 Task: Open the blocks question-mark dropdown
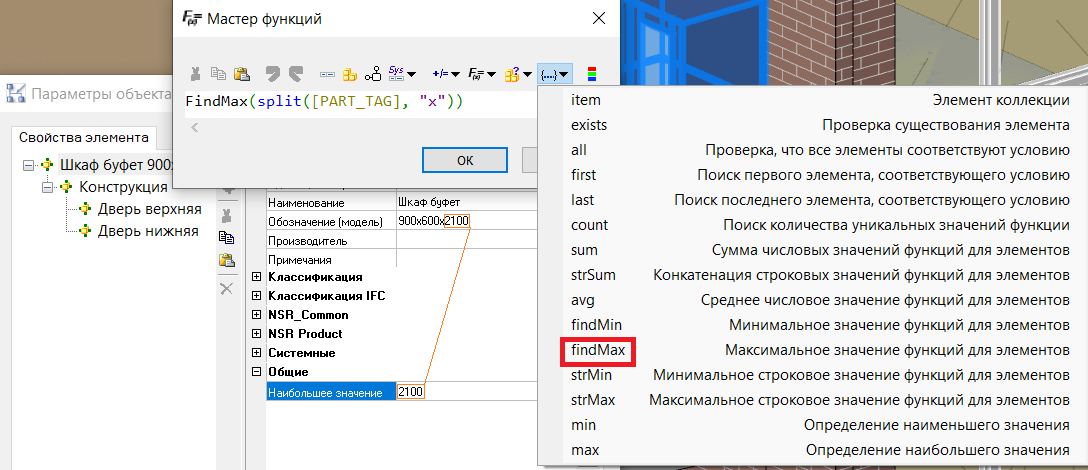pyautogui.click(x=518, y=74)
